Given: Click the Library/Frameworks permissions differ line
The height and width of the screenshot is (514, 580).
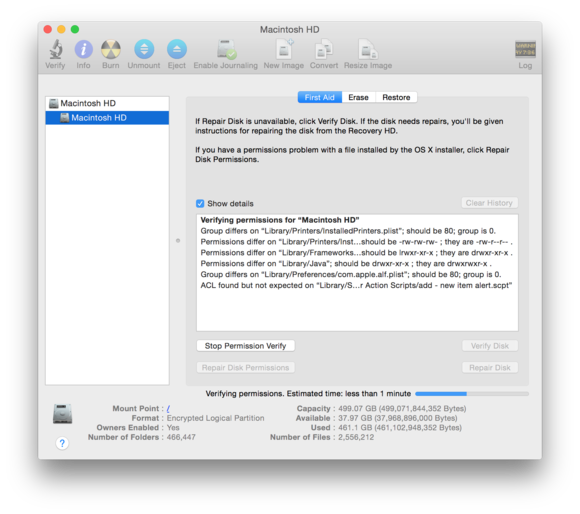Looking at the screenshot, I should [356, 253].
